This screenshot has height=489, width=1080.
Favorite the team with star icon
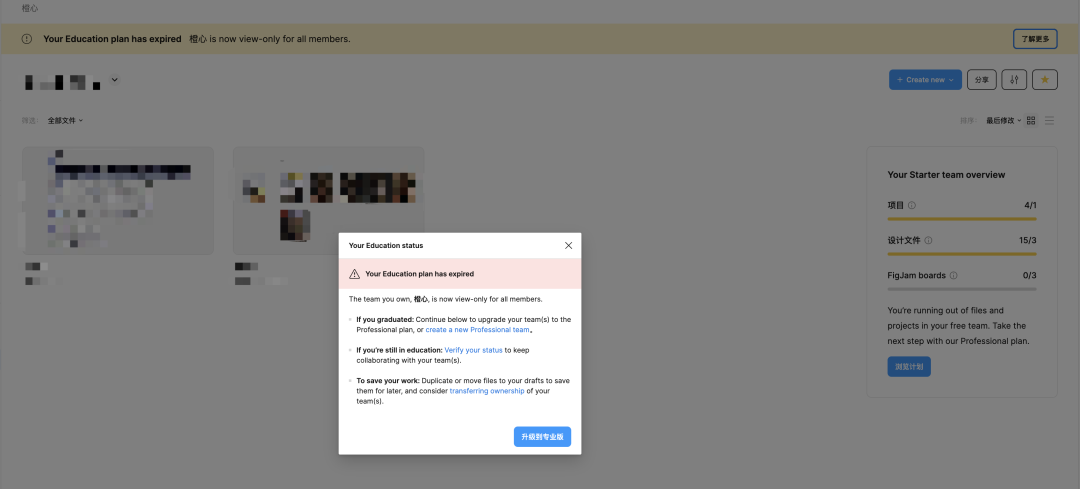click(x=1045, y=80)
